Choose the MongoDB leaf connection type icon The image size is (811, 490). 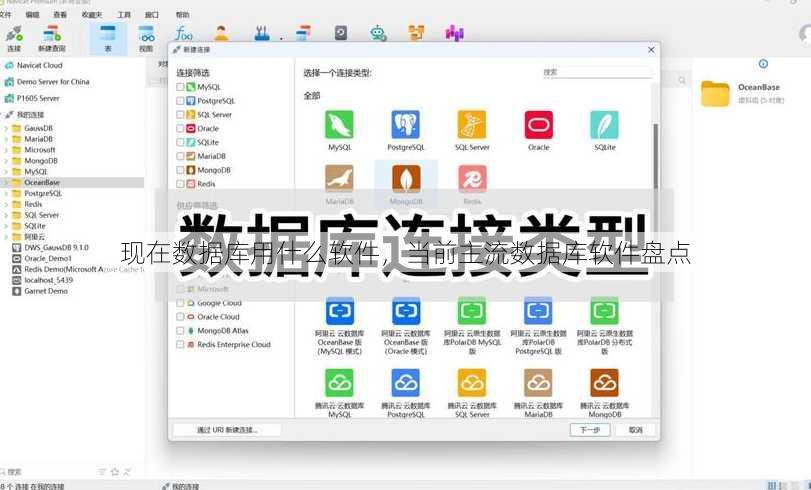tap(406, 179)
